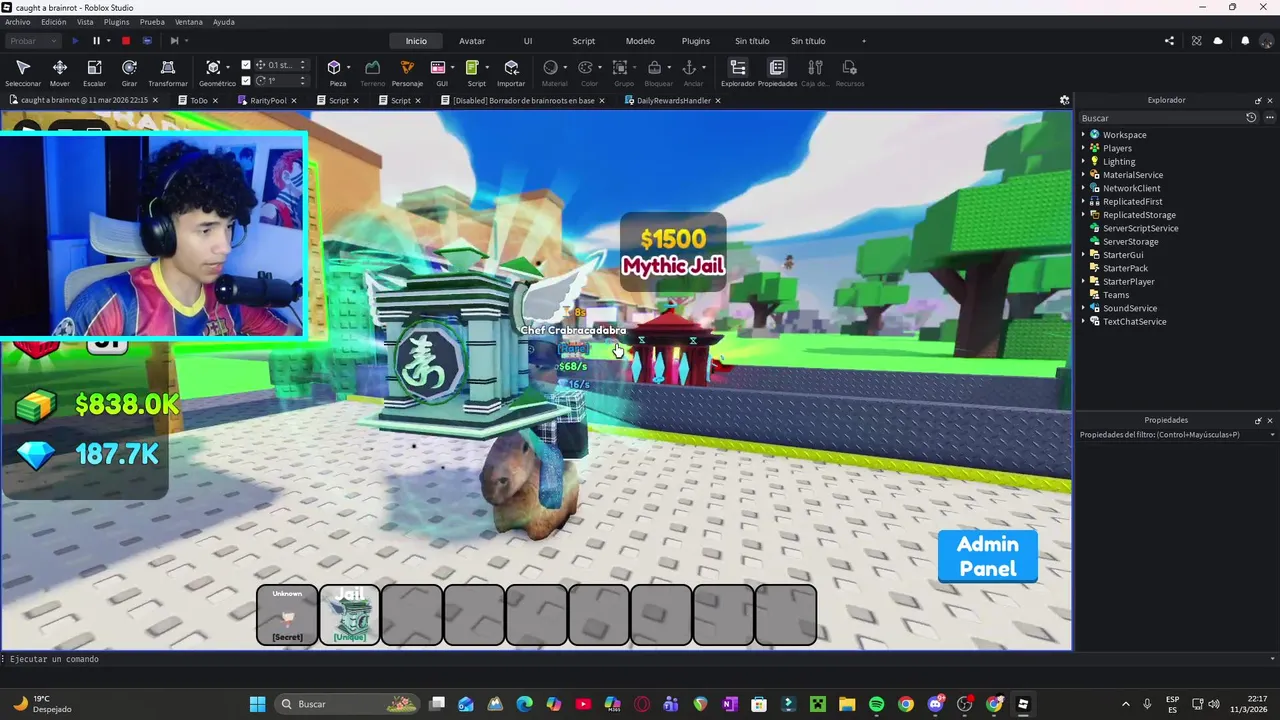Open the Ventana menu
The height and width of the screenshot is (720, 1280).
pyautogui.click(x=188, y=22)
